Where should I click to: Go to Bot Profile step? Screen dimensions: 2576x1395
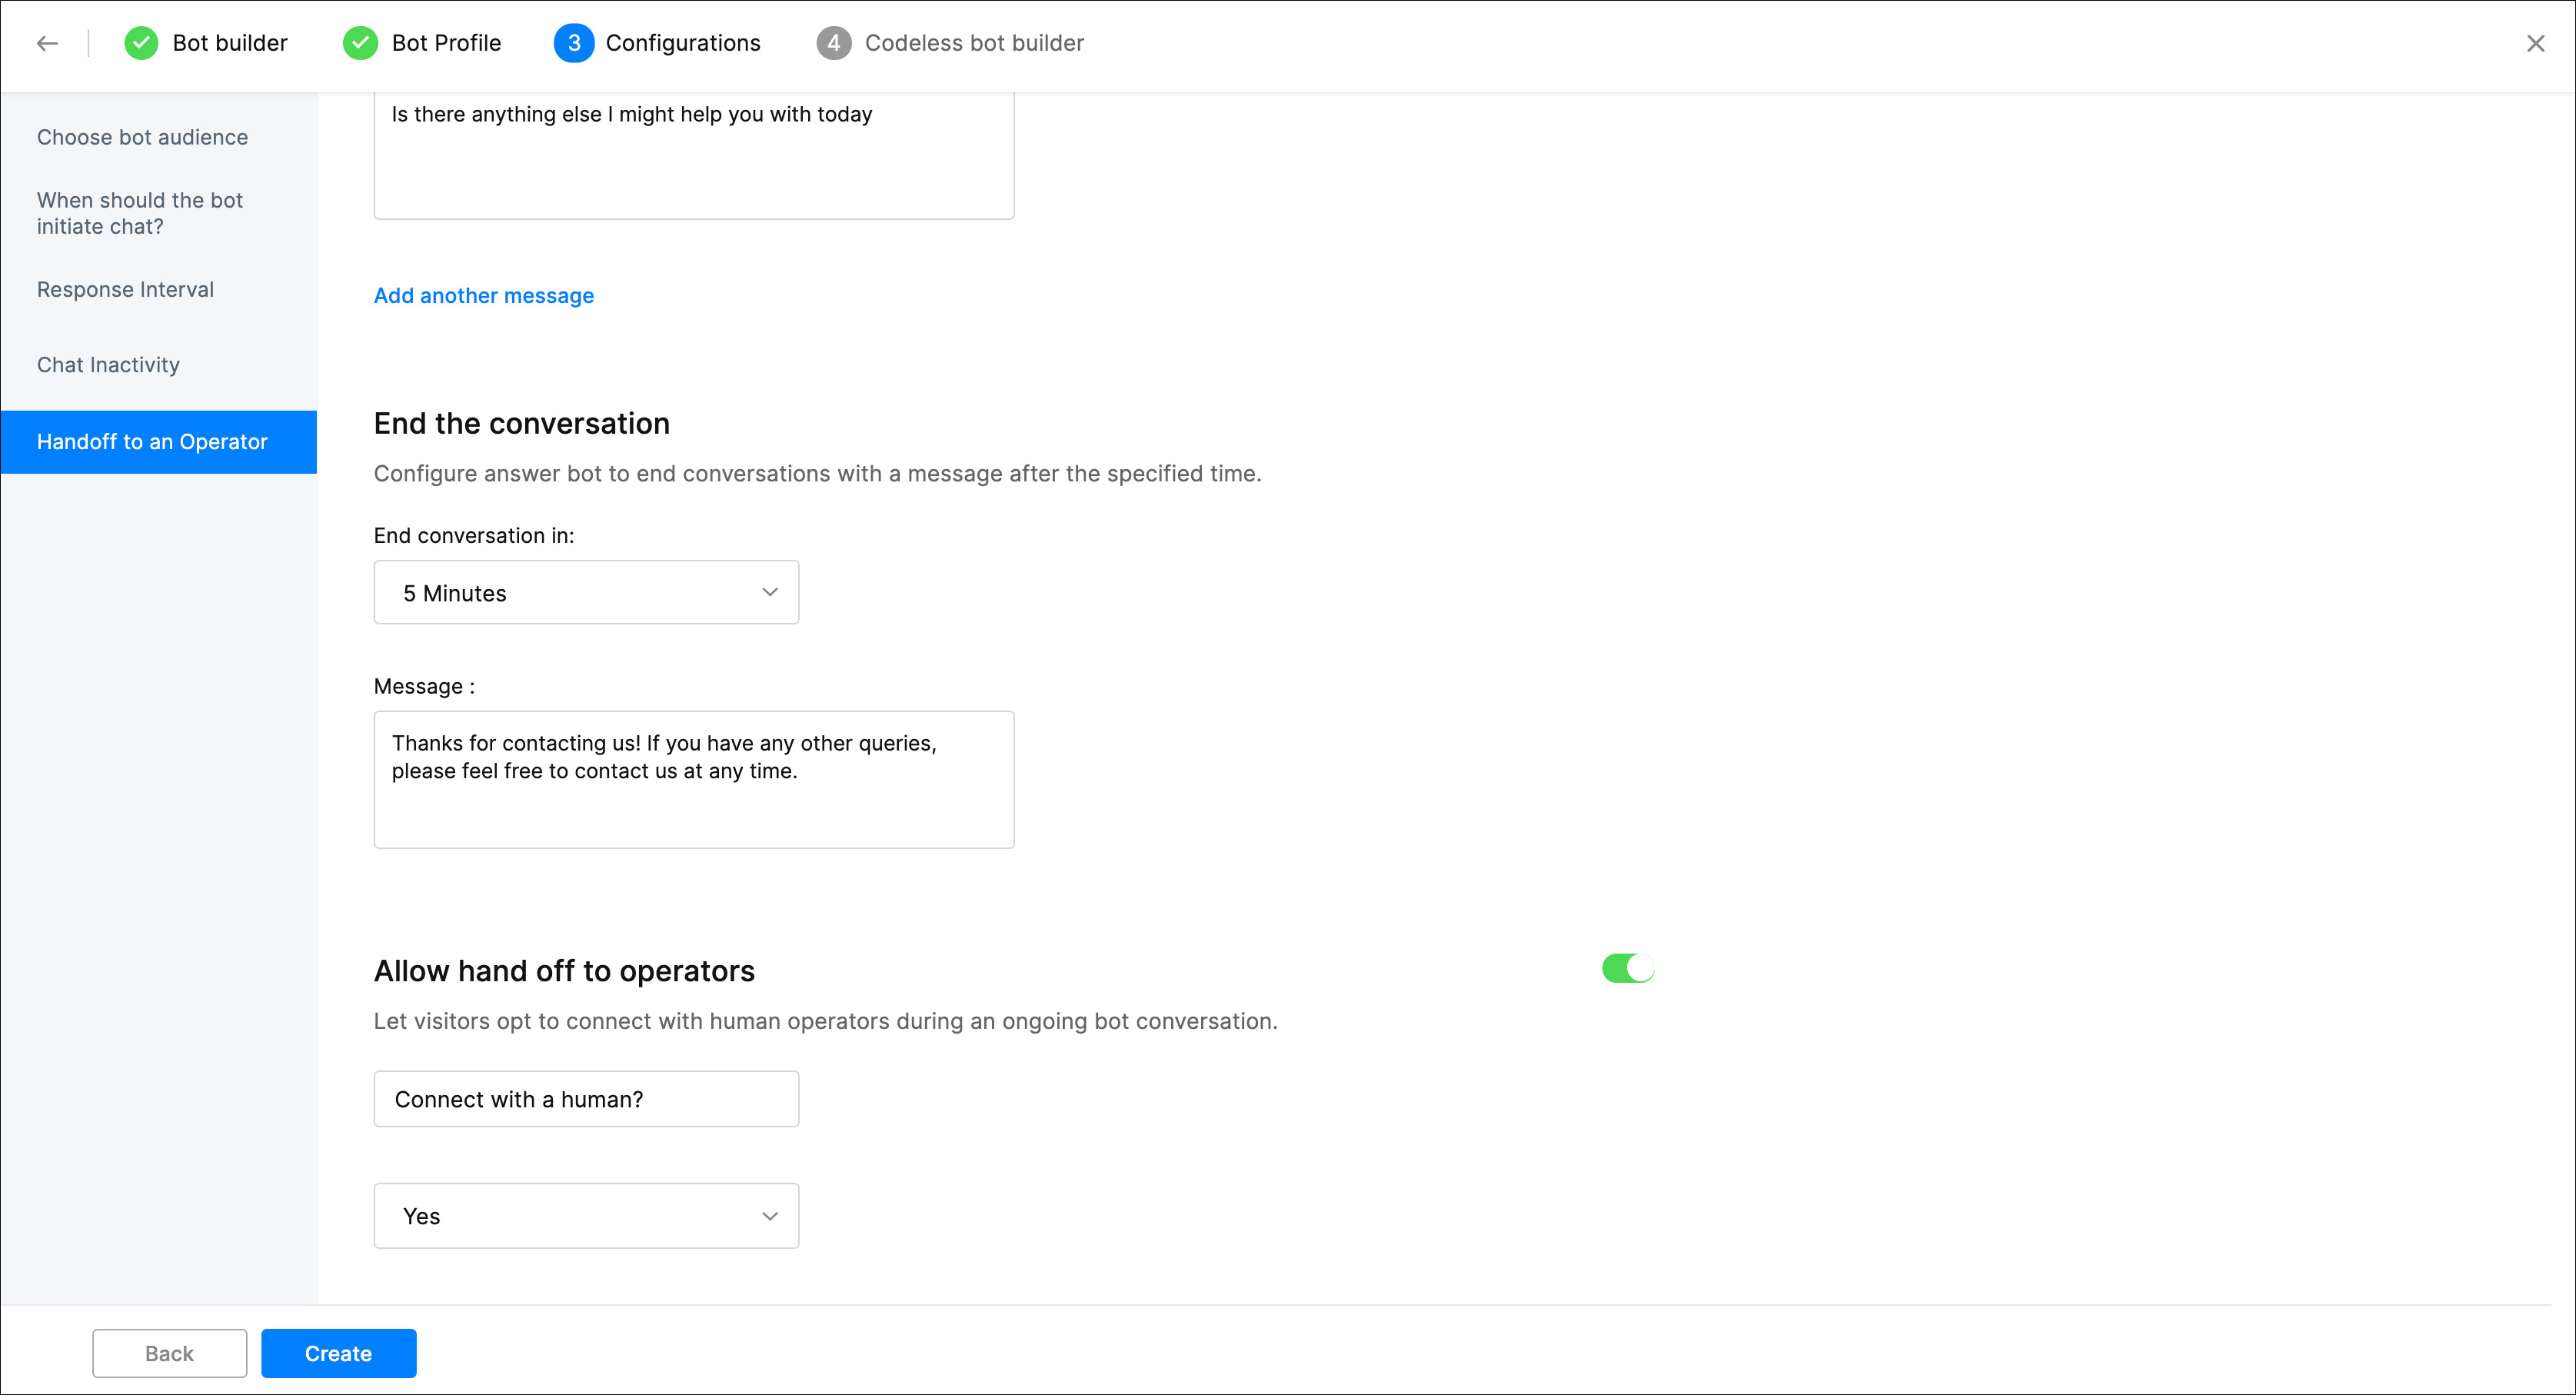446,43
